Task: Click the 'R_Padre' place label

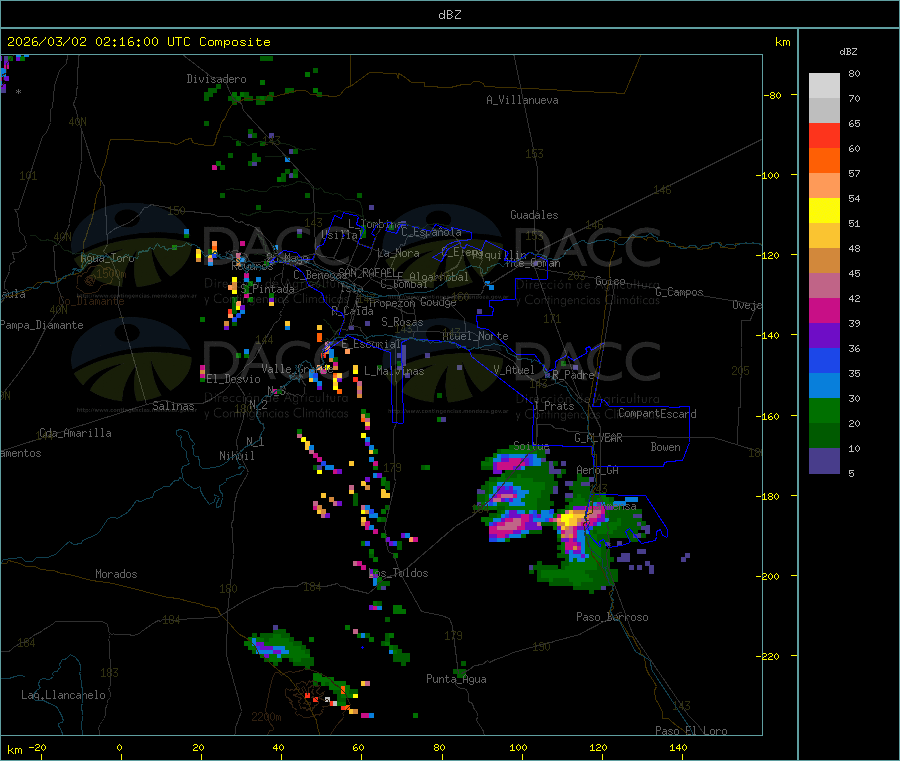Action: click(x=573, y=375)
